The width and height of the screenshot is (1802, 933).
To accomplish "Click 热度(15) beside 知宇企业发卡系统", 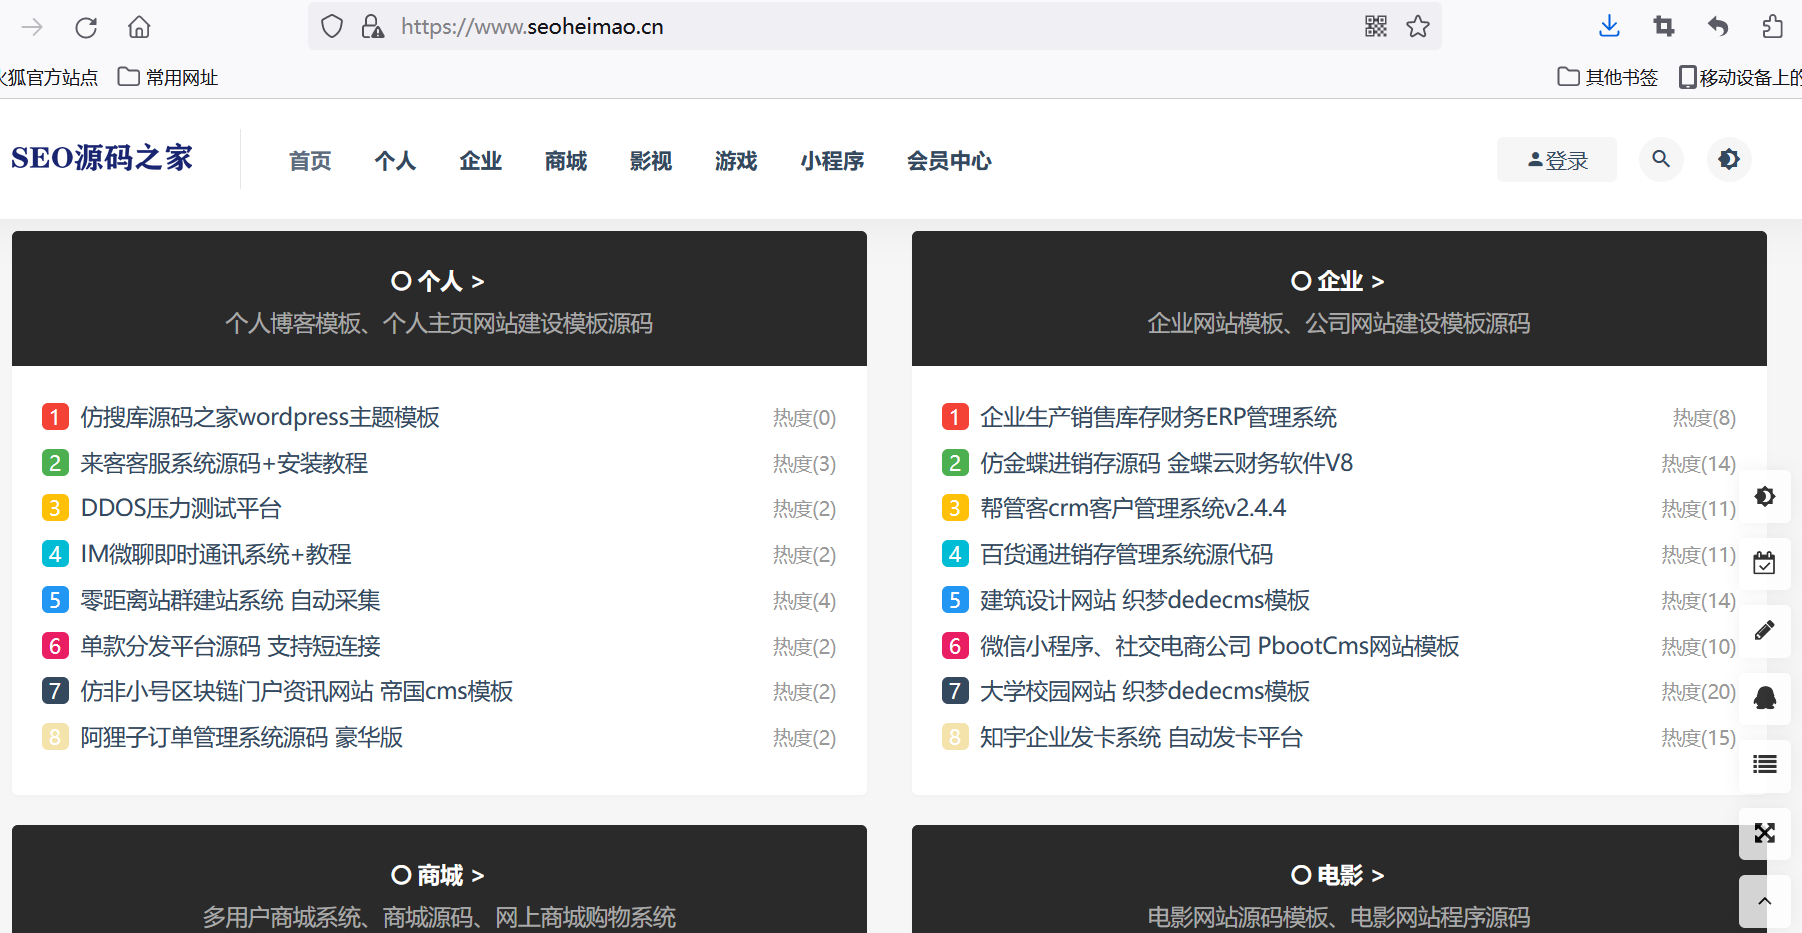I will [x=1699, y=738].
